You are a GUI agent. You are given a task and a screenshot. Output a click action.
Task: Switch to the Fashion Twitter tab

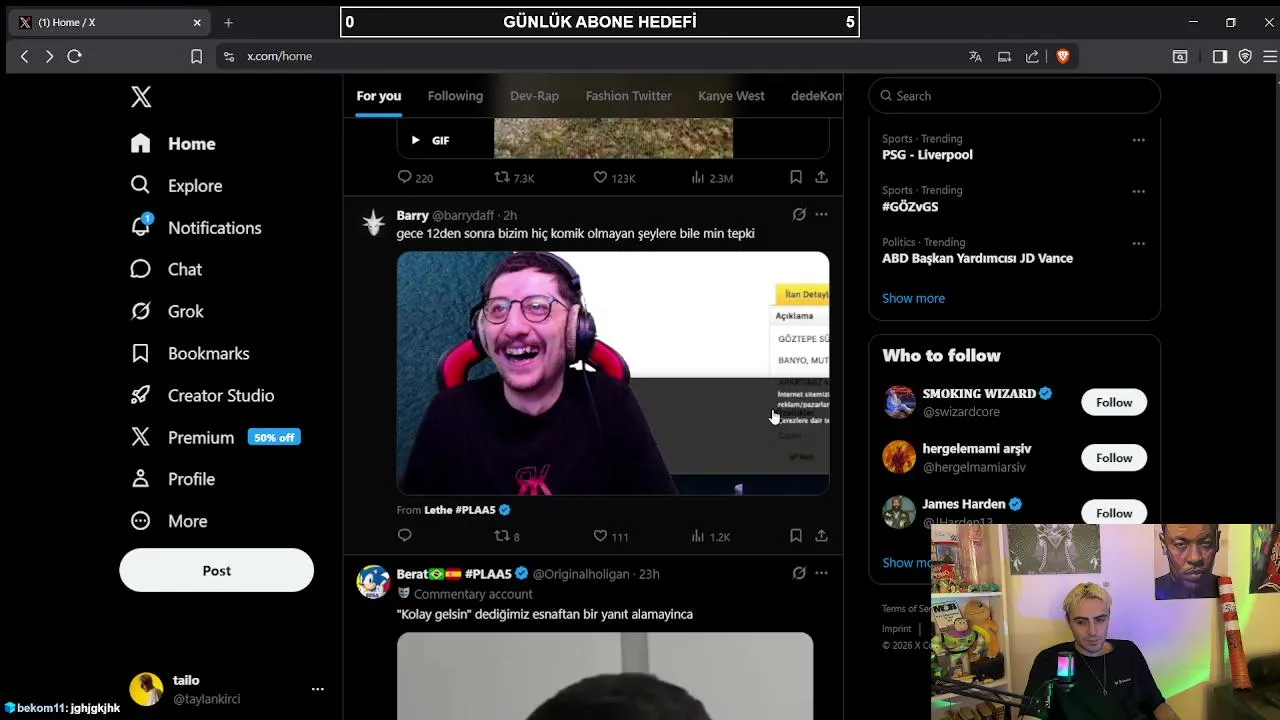click(628, 96)
